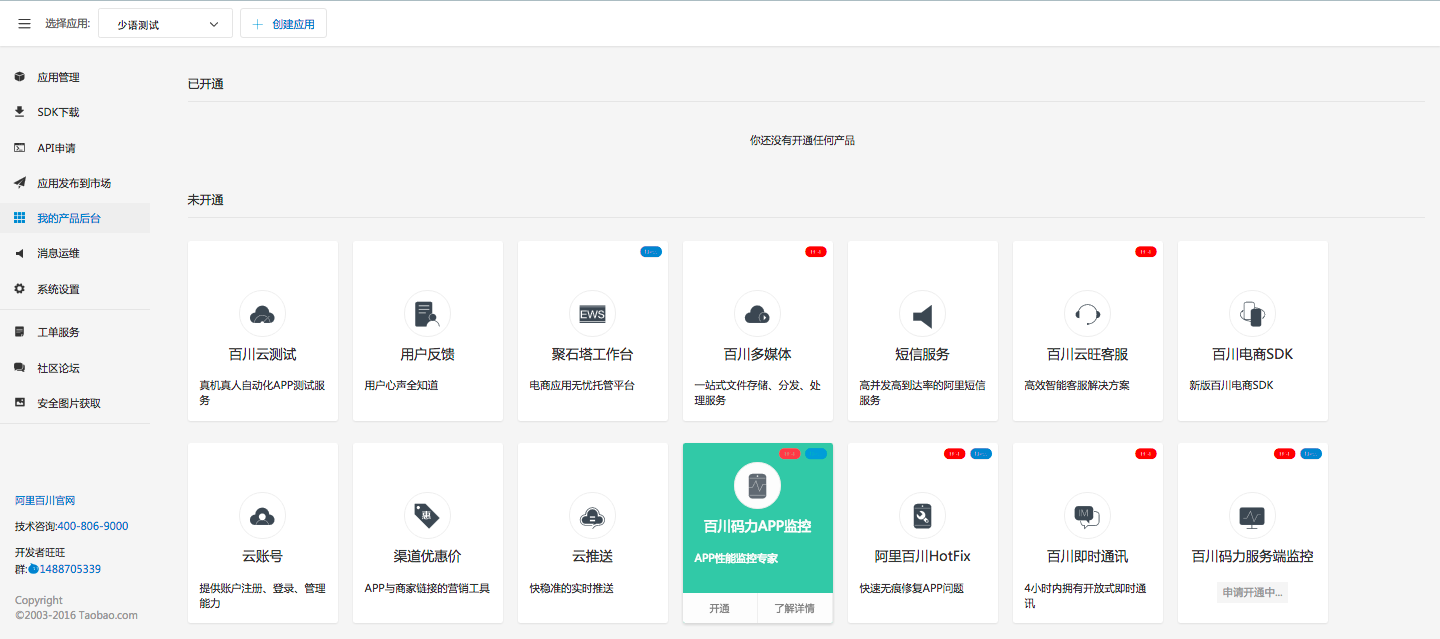Click the 百川电商SDK phones icon

1252,314
